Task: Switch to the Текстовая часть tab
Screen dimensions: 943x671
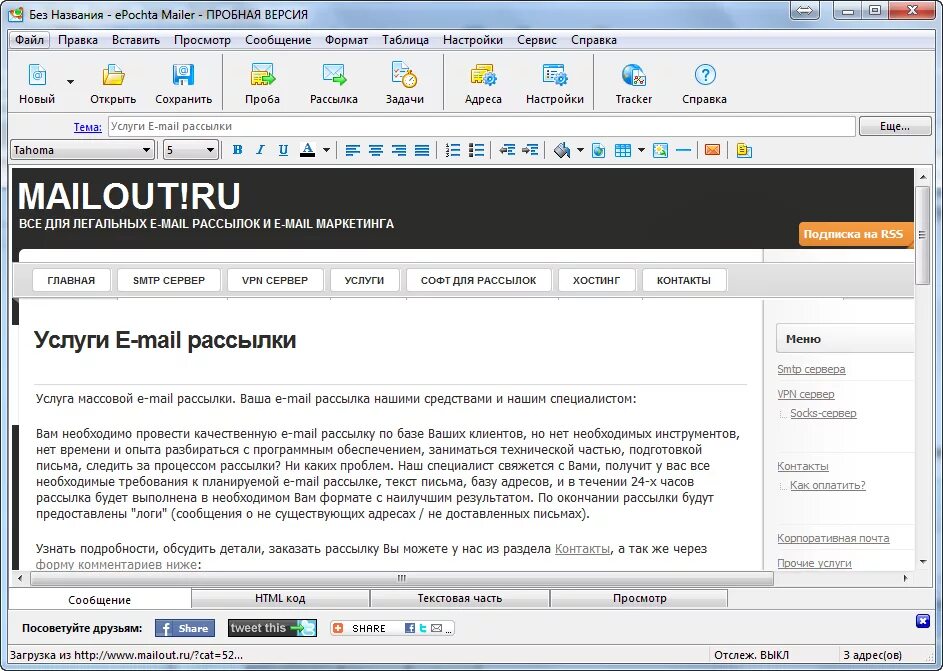Action: pyautogui.click(x=459, y=598)
